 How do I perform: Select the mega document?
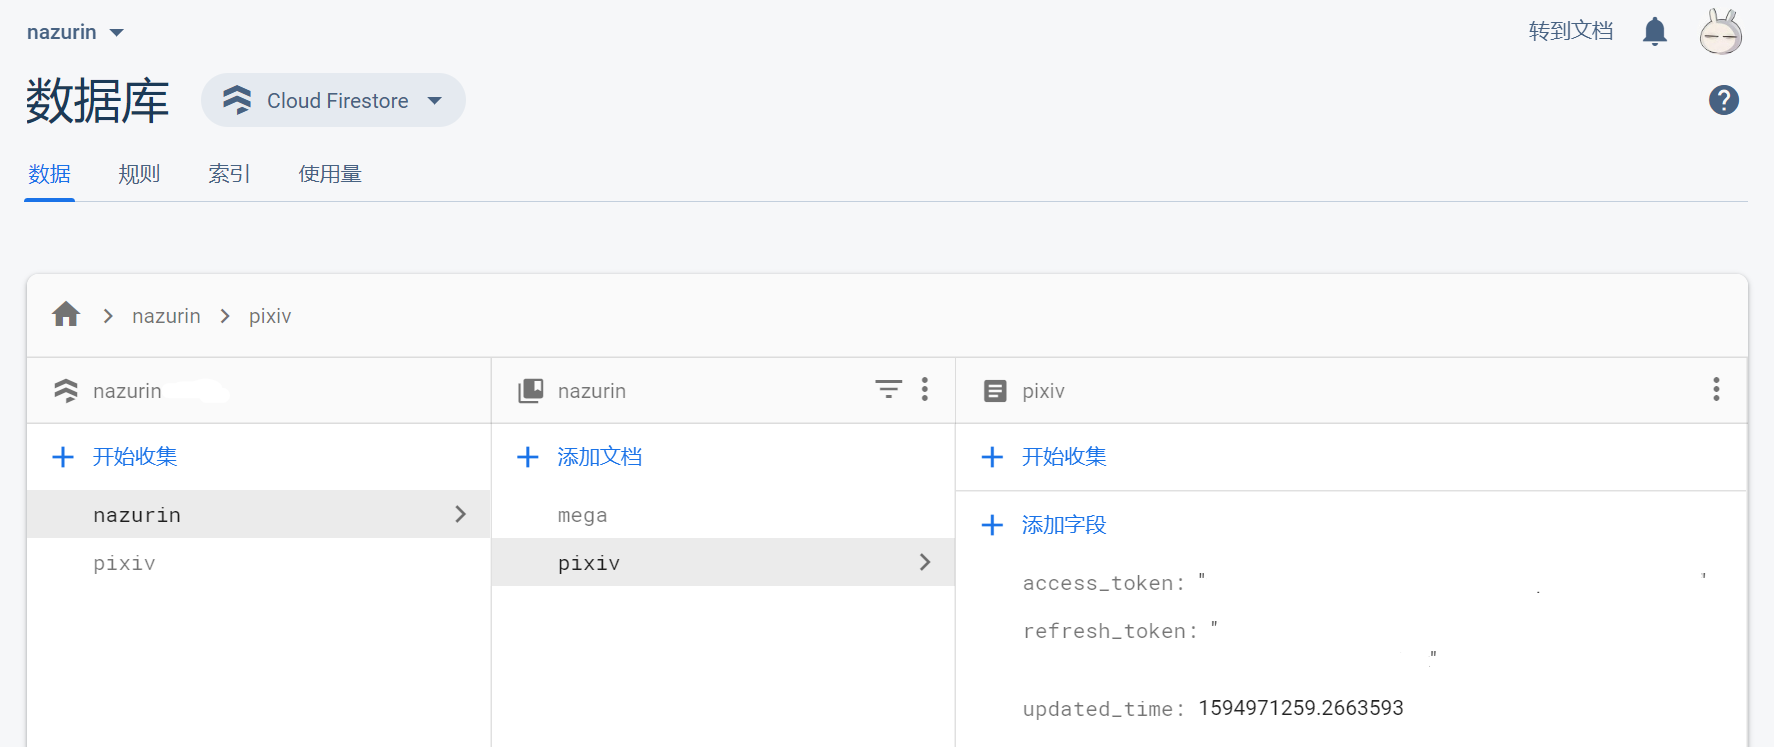583,516
